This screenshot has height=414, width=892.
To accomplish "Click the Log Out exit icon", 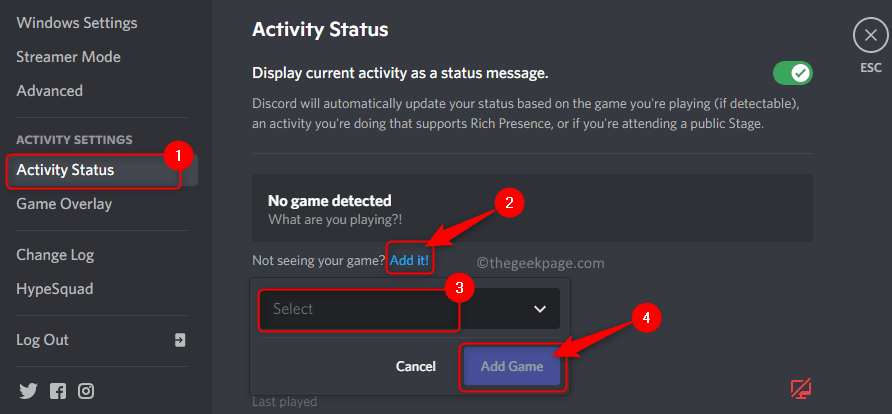I will 180,340.
